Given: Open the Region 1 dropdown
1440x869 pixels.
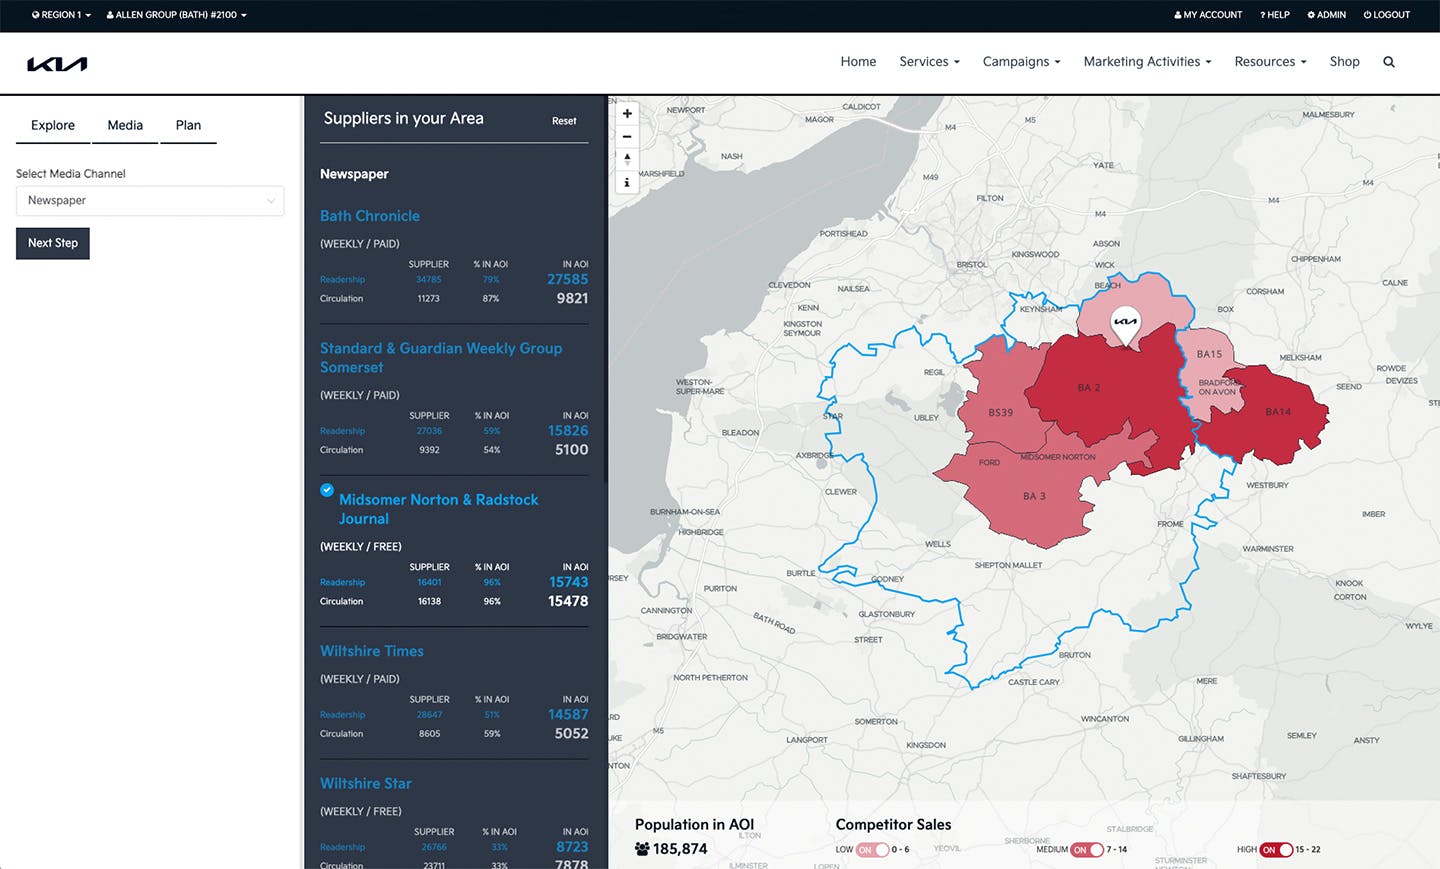Looking at the screenshot, I should pos(61,15).
